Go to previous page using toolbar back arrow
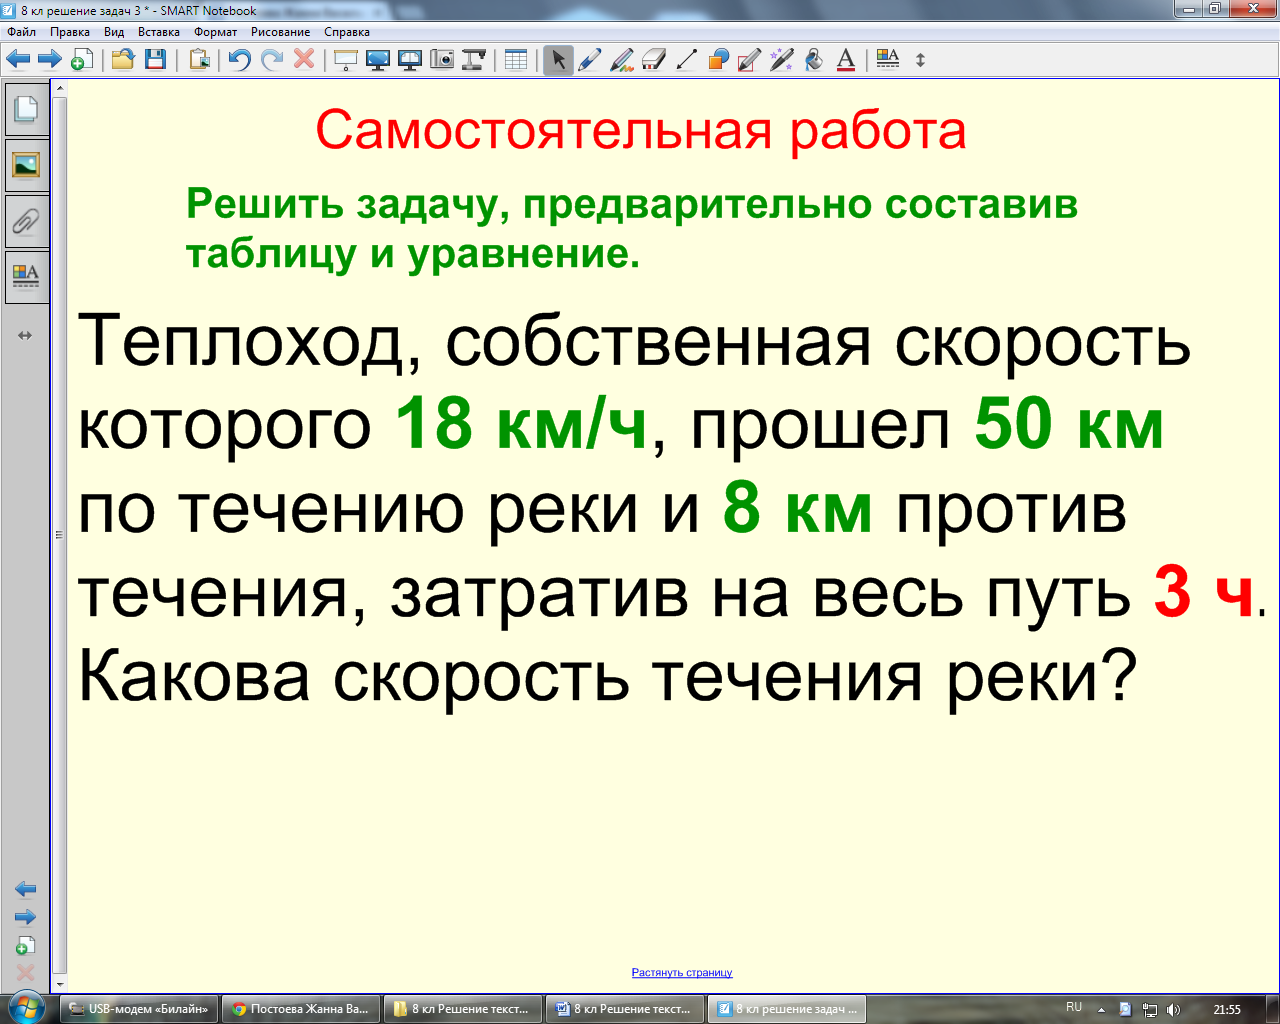 point(18,60)
